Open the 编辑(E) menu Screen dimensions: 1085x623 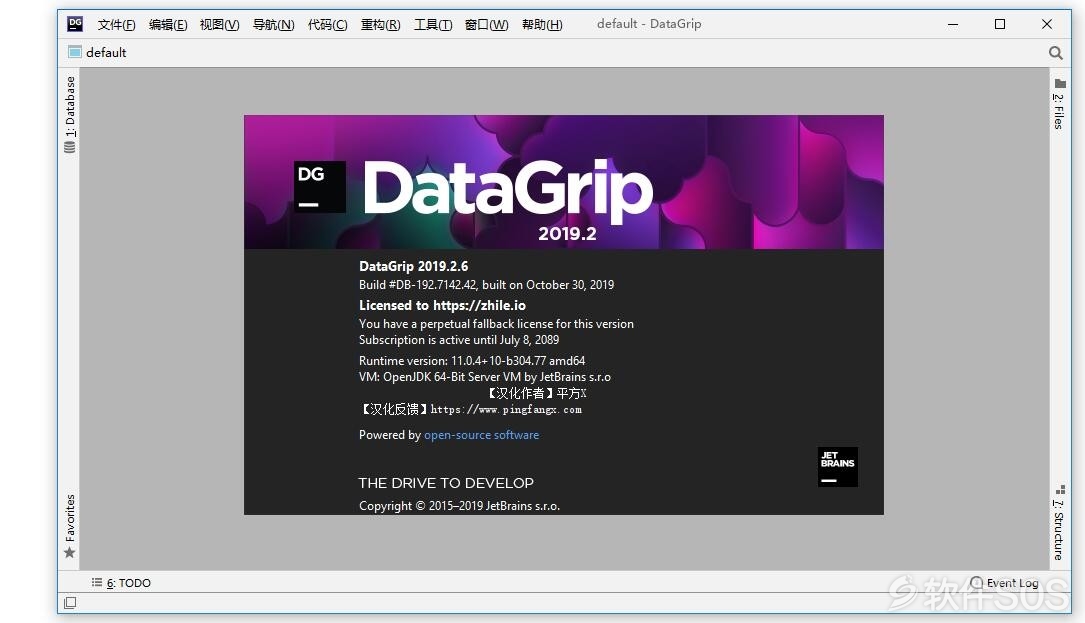click(x=167, y=25)
